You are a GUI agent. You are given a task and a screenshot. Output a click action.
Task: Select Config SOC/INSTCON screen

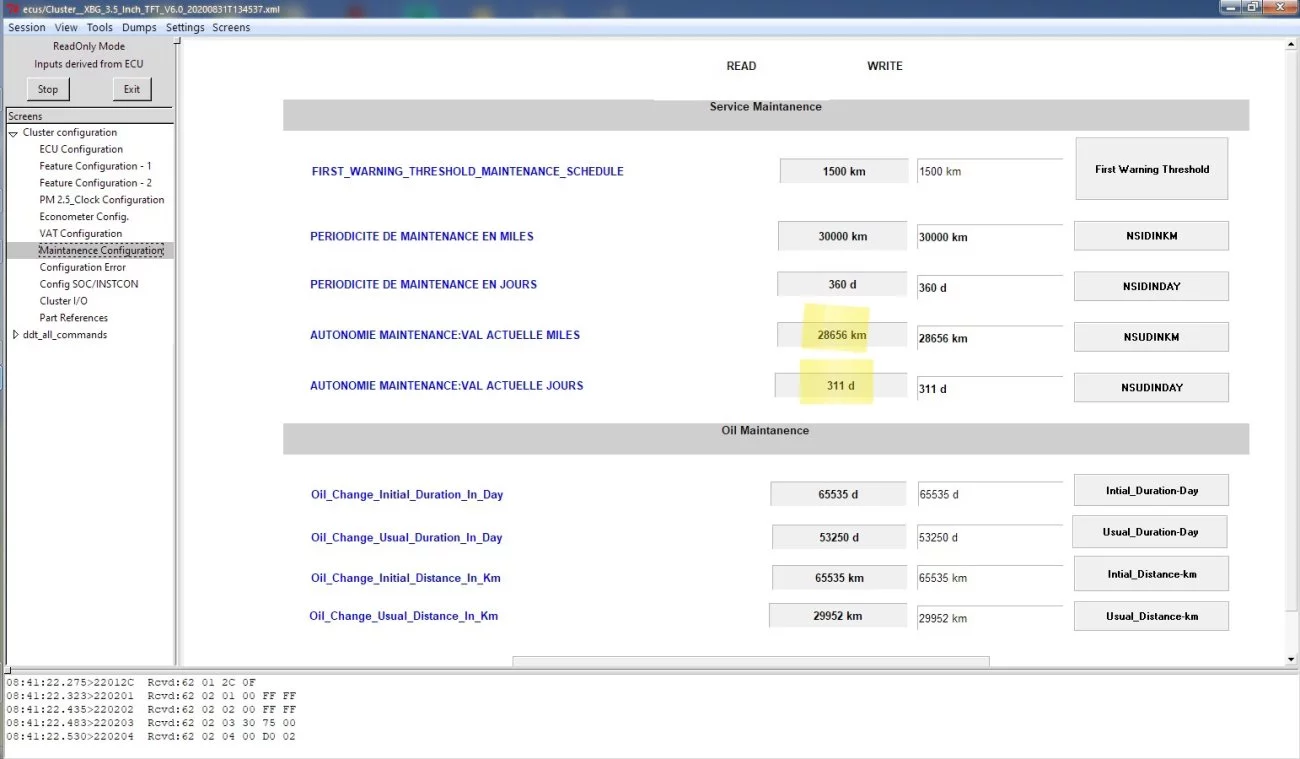(x=89, y=284)
